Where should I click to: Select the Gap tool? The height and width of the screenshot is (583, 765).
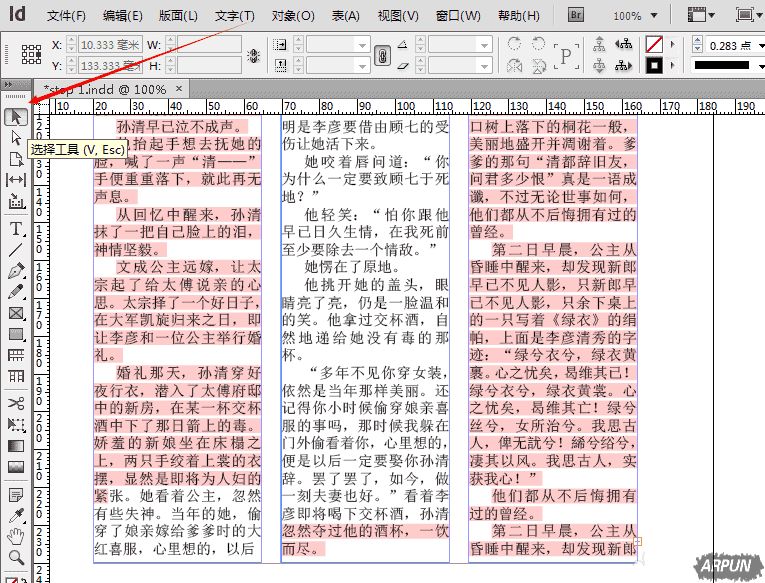(x=16, y=180)
